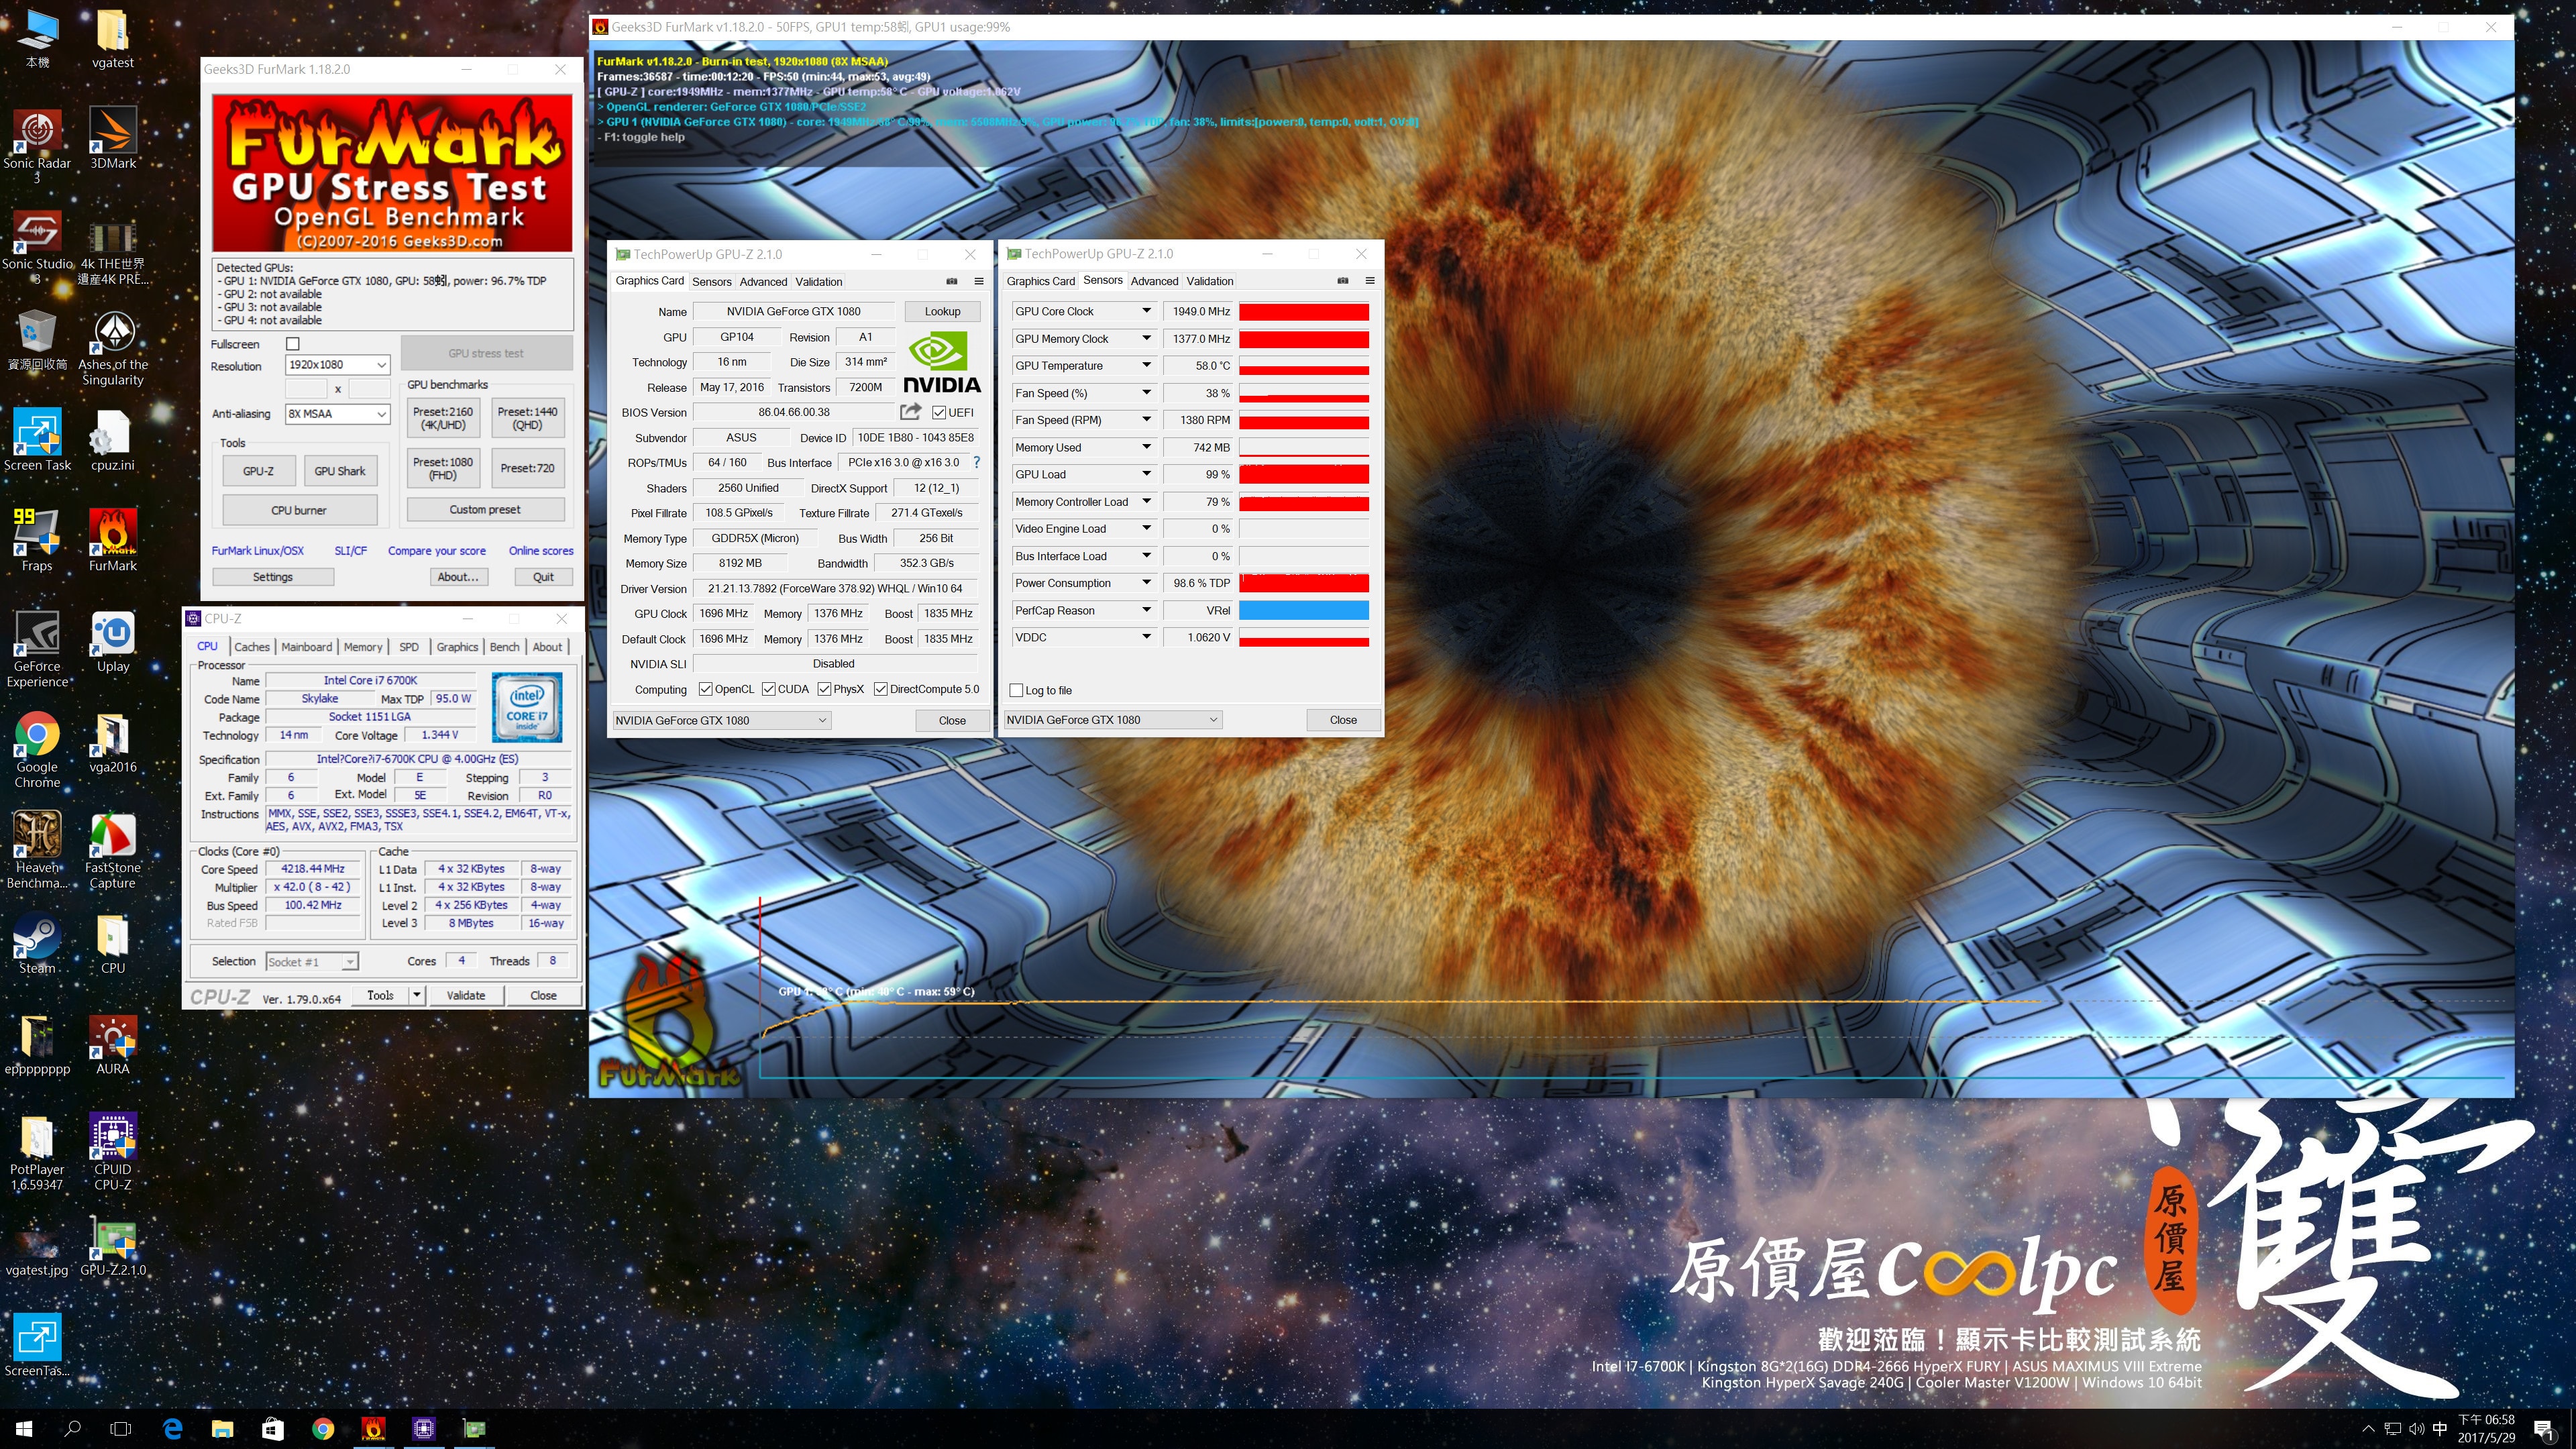This screenshot has height=1449, width=2576.
Task: Toggle the DirectCompute 5.0 checkbox
Action: (x=881, y=689)
